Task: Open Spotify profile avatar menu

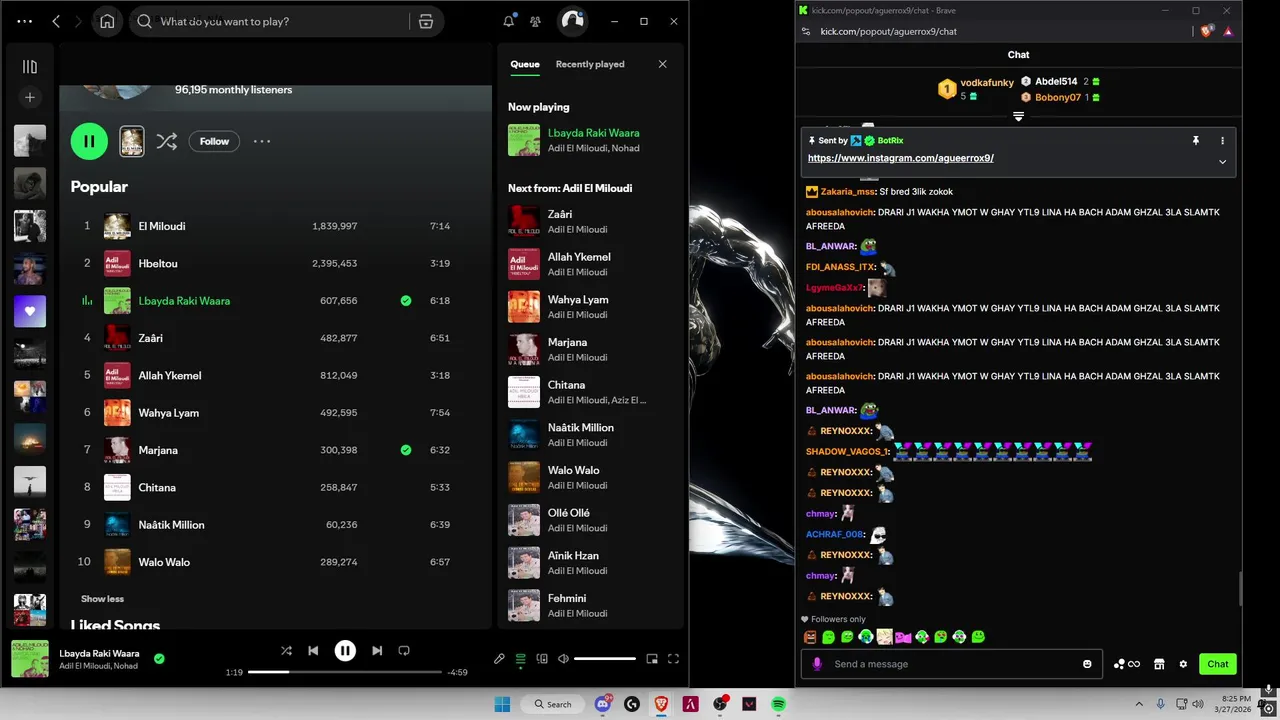Action: point(572,21)
